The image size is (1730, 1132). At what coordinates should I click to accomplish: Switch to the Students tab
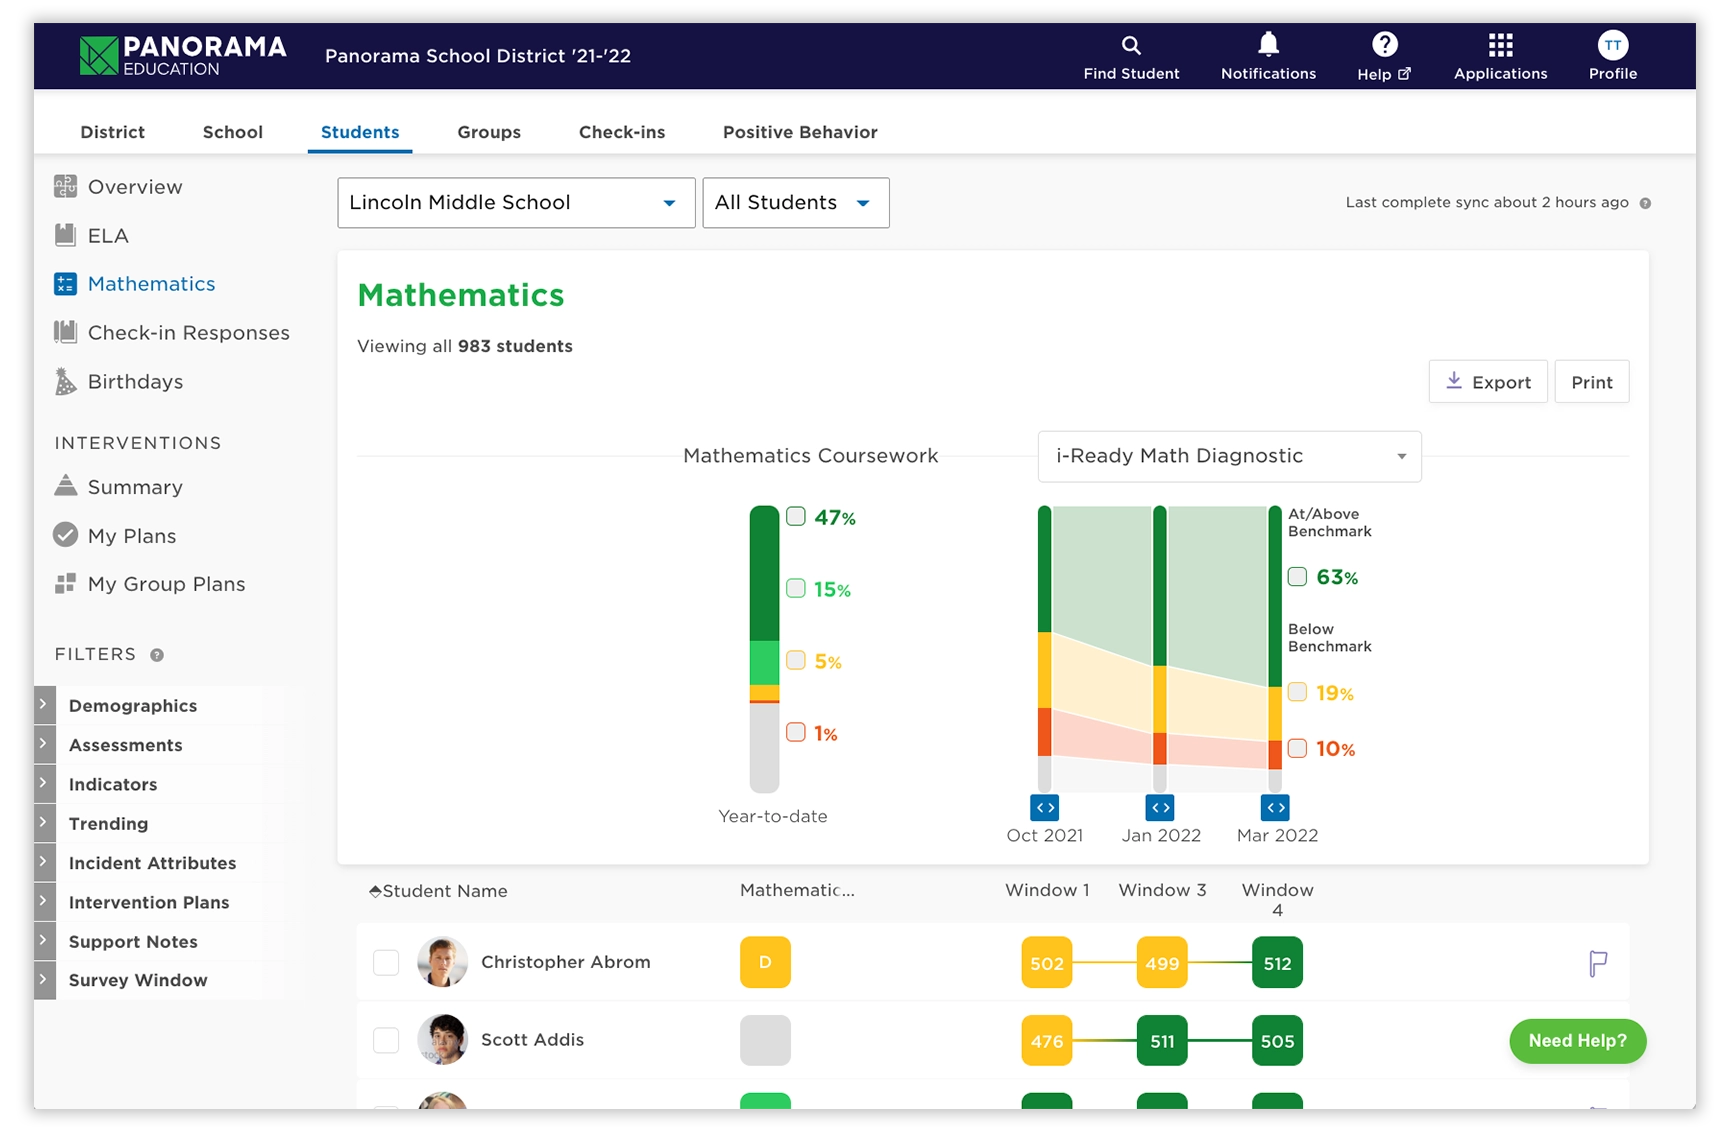(x=360, y=132)
